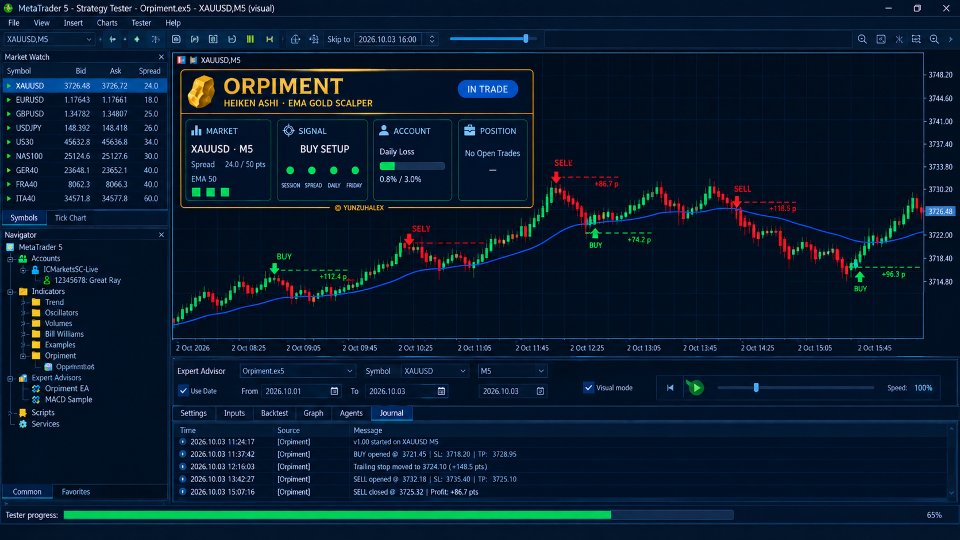The height and width of the screenshot is (540, 960).
Task: Switch to the Backtest tab
Action: point(274,413)
